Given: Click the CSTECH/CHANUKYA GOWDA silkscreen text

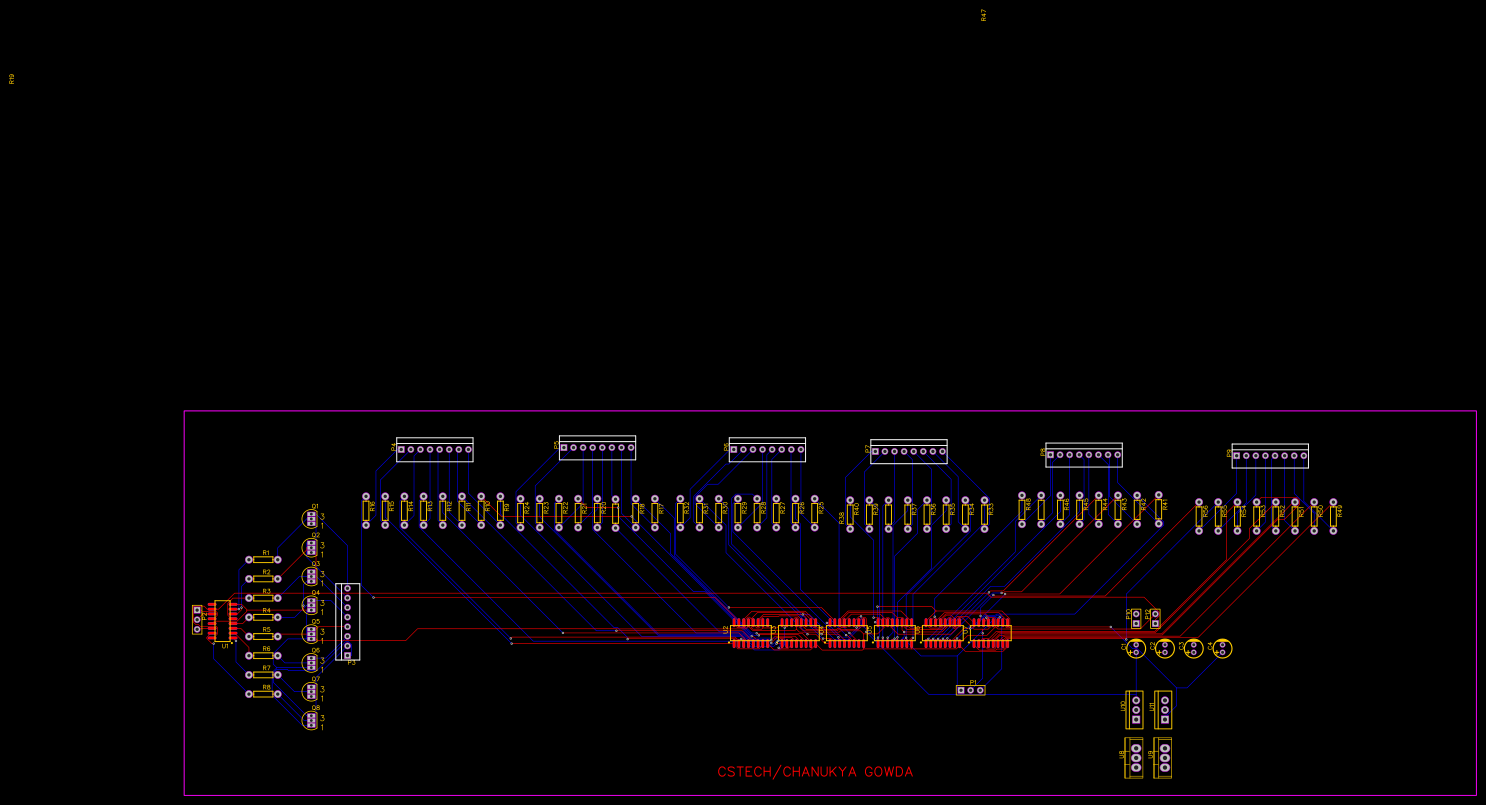Looking at the screenshot, I should coord(815,771).
